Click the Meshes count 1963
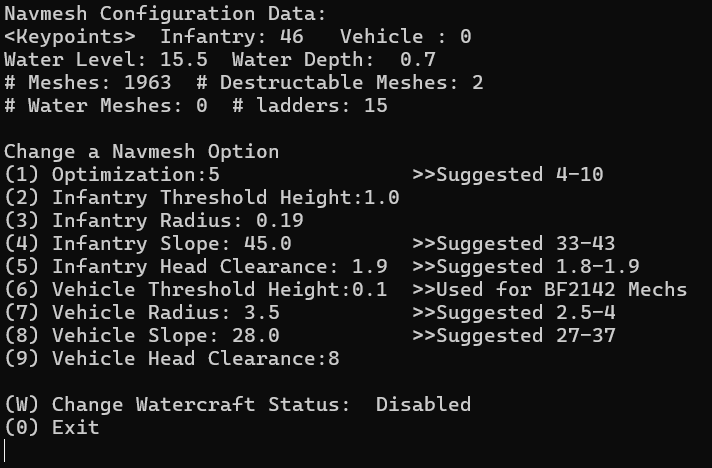 (147, 83)
